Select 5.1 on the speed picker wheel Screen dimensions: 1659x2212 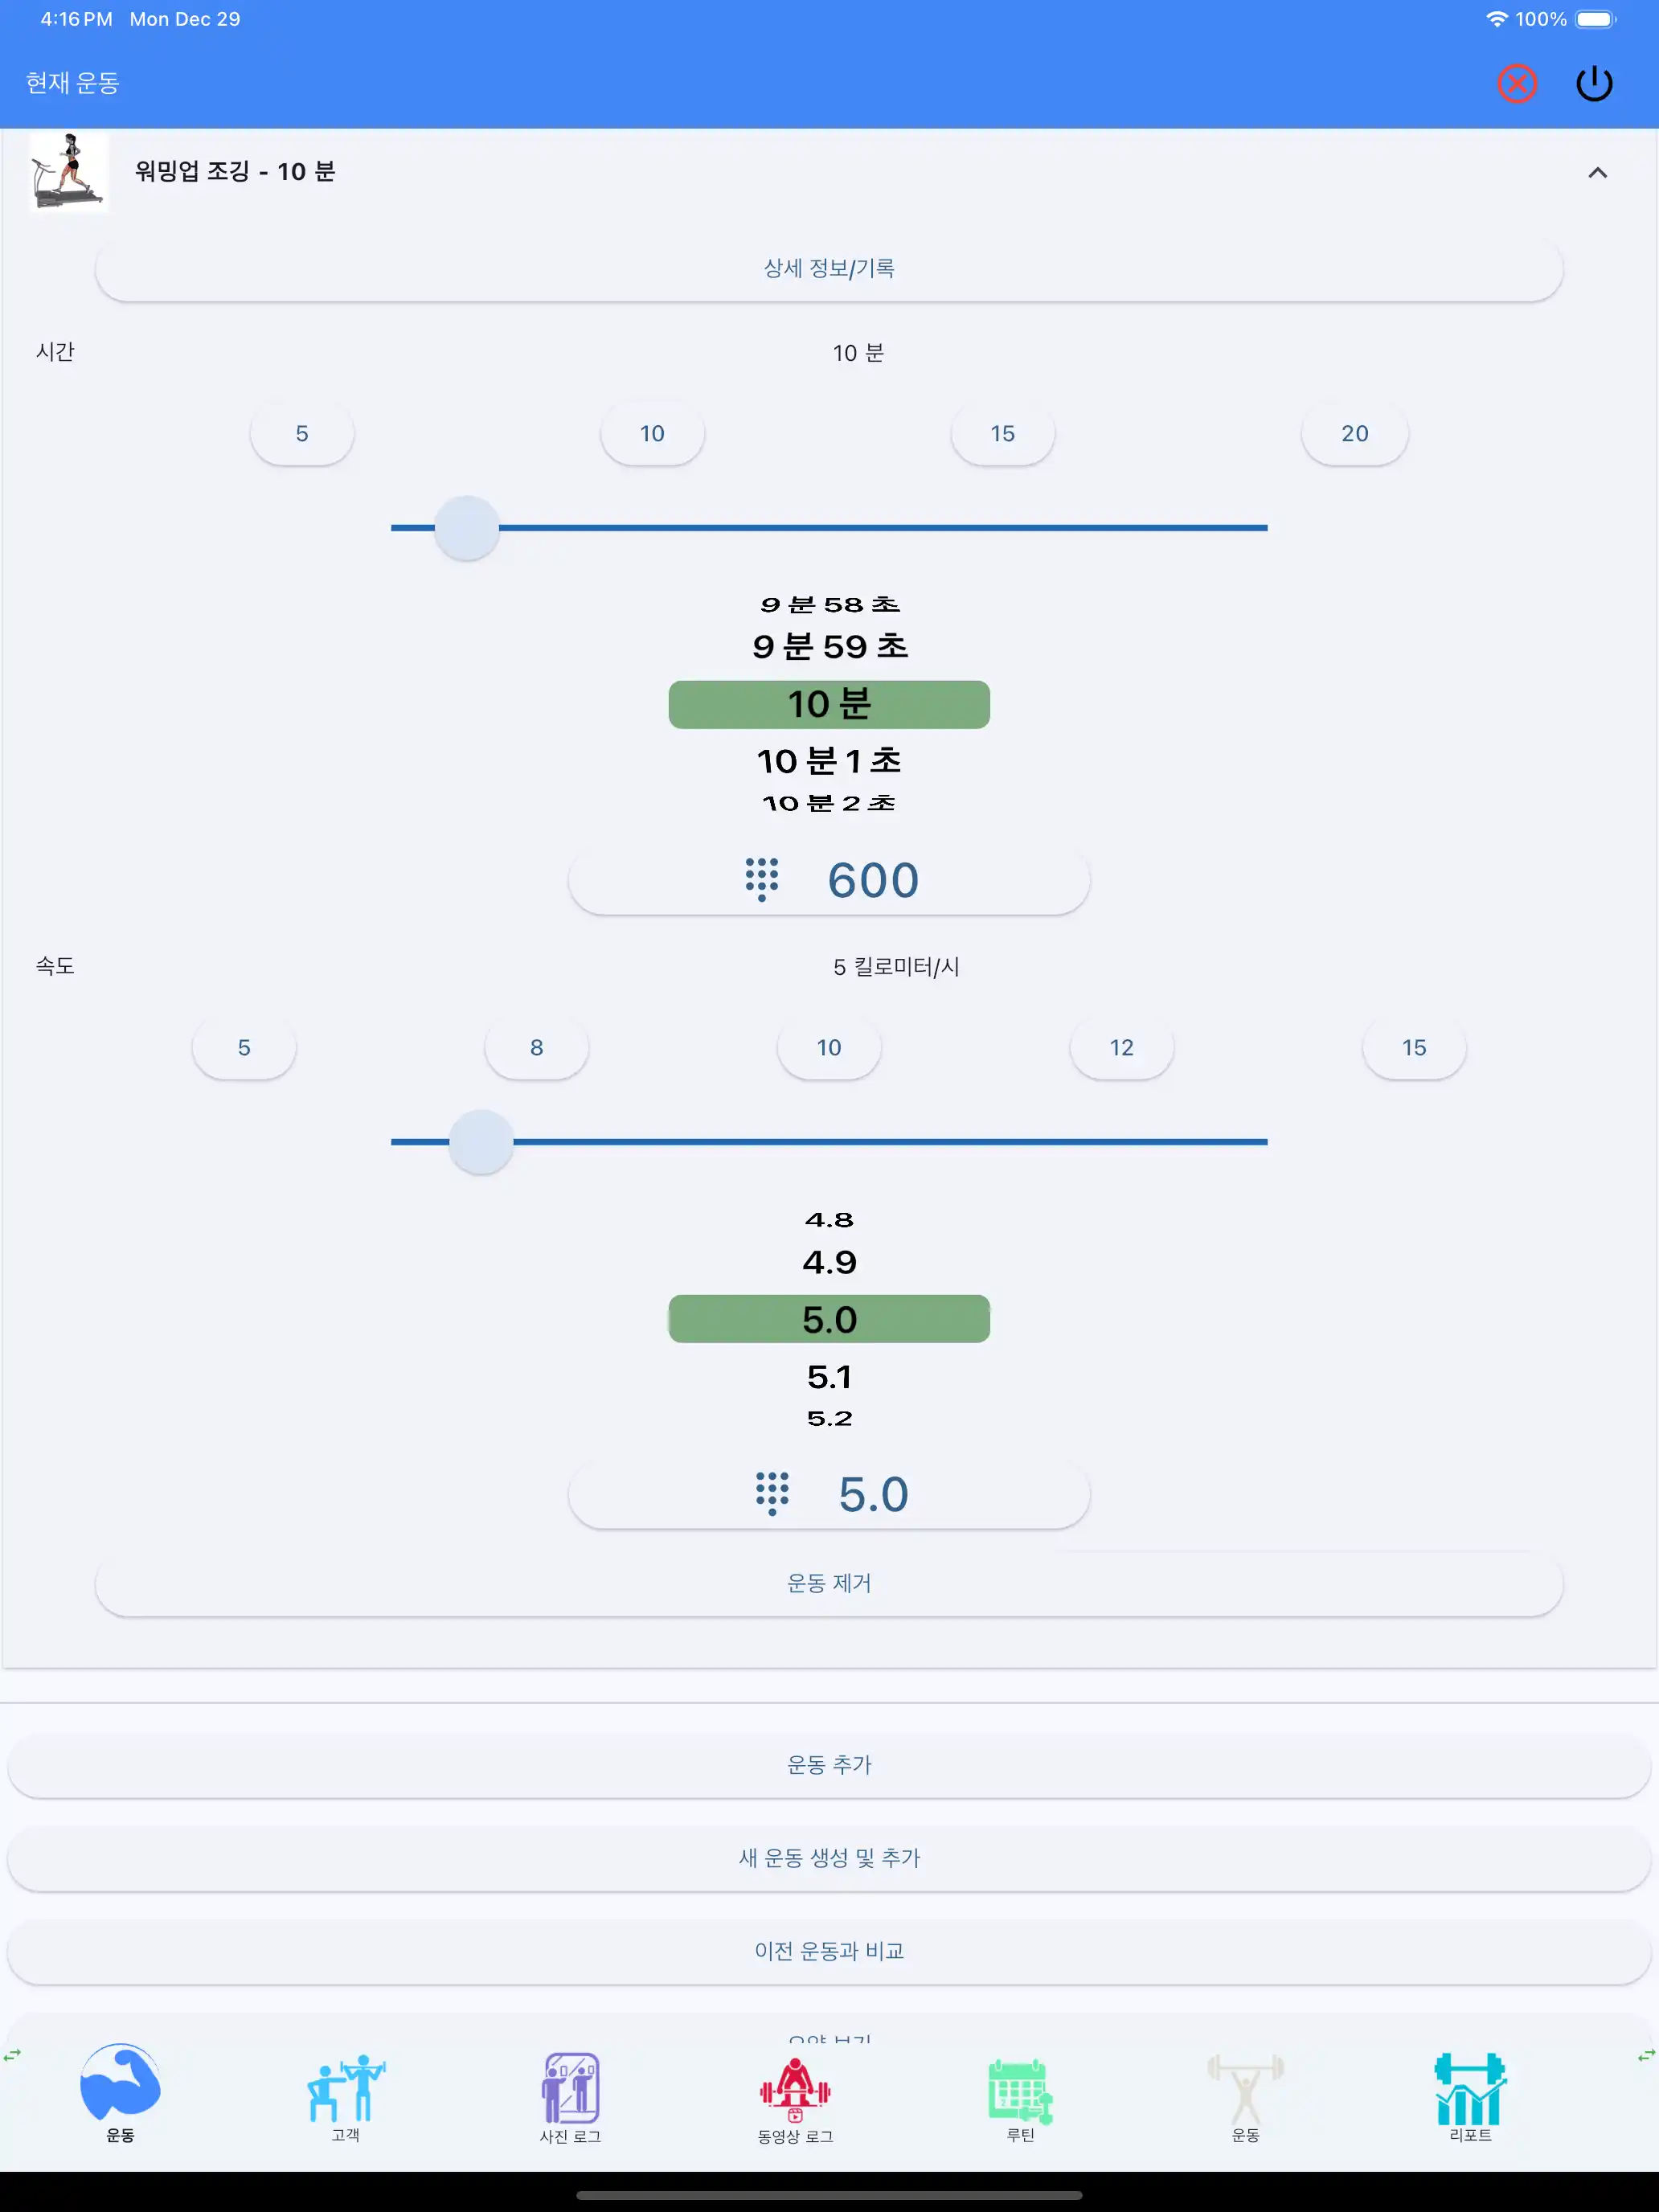pyautogui.click(x=829, y=1376)
